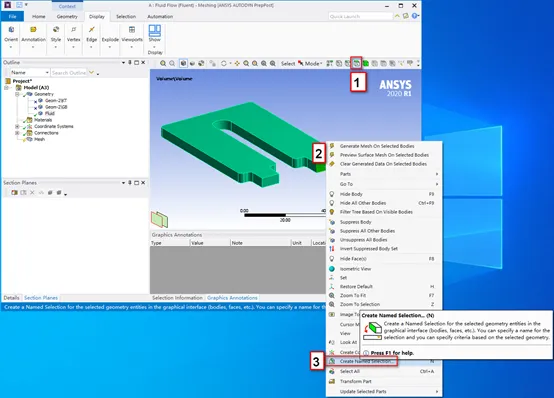
Task: Expand the Coordinate Systems tree node
Action: click(17, 127)
